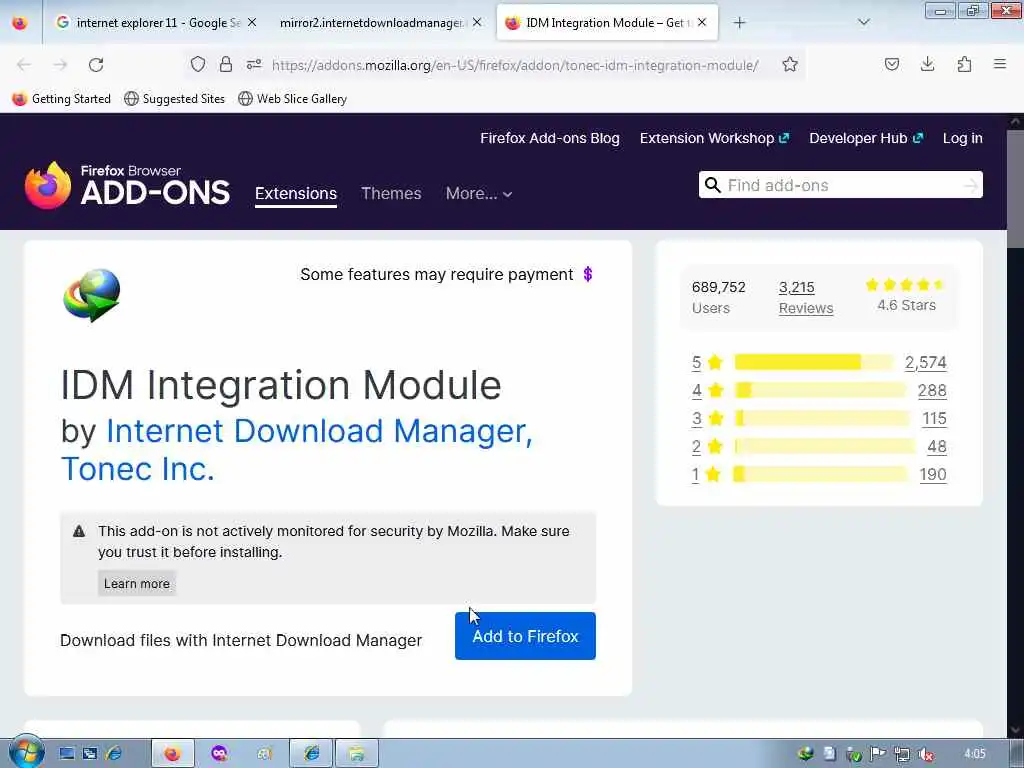
Task: Click the address bar URL
Action: pyautogui.click(x=515, y=65)
